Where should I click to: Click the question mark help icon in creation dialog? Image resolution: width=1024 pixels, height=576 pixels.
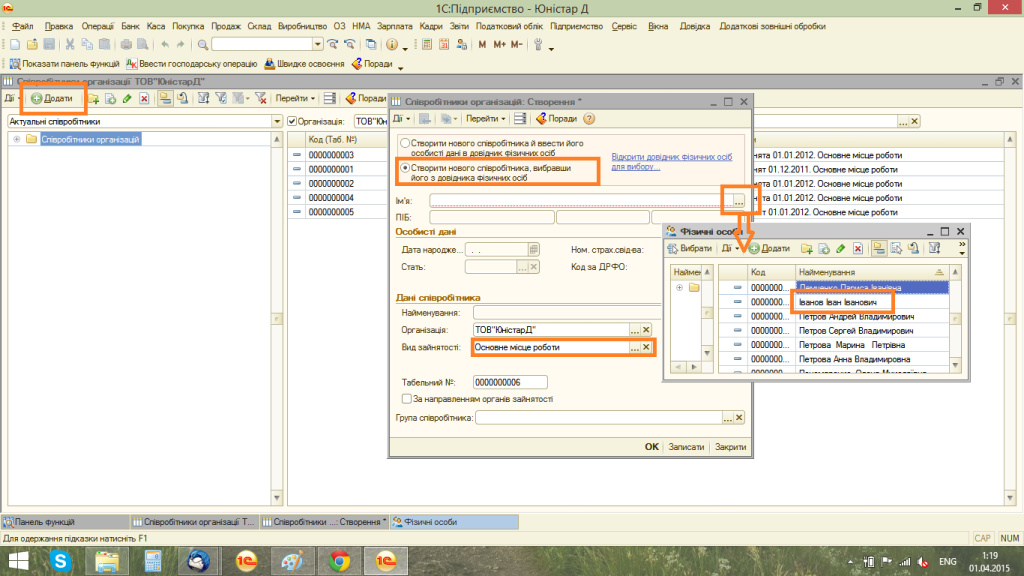pos(589,119)
